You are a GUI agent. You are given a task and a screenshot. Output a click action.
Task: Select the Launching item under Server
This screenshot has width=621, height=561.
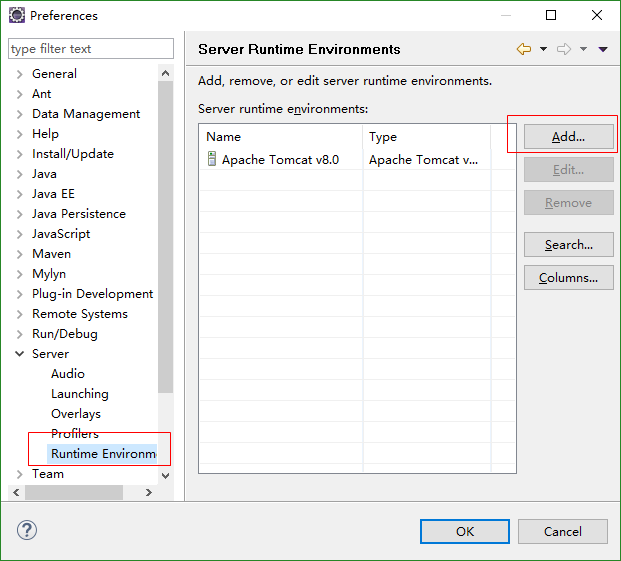pos(80,394)
